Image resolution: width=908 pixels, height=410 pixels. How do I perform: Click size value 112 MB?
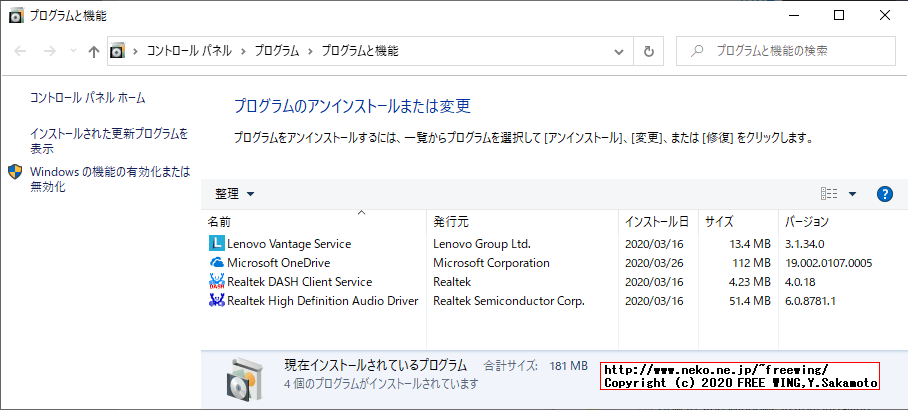pyautogui.click(x=753, y=263)
